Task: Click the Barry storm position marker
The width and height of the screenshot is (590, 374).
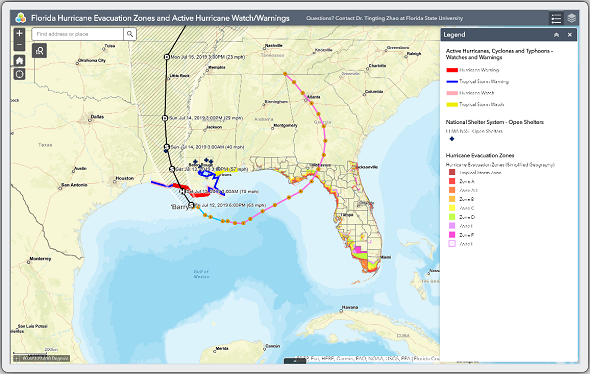Action: pos(191,205)
